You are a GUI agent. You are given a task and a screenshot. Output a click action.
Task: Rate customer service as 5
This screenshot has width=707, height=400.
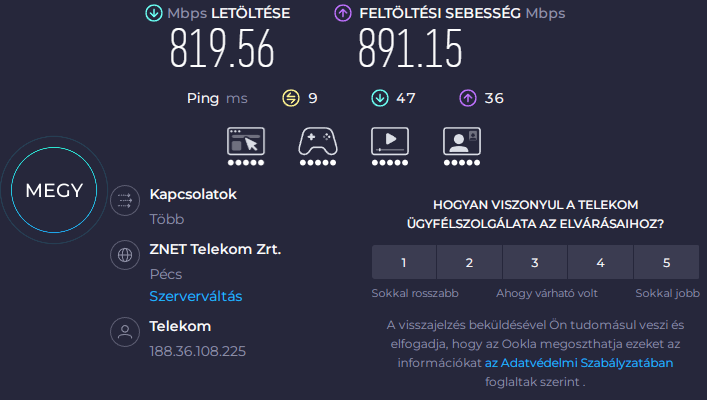click(666, 262)
